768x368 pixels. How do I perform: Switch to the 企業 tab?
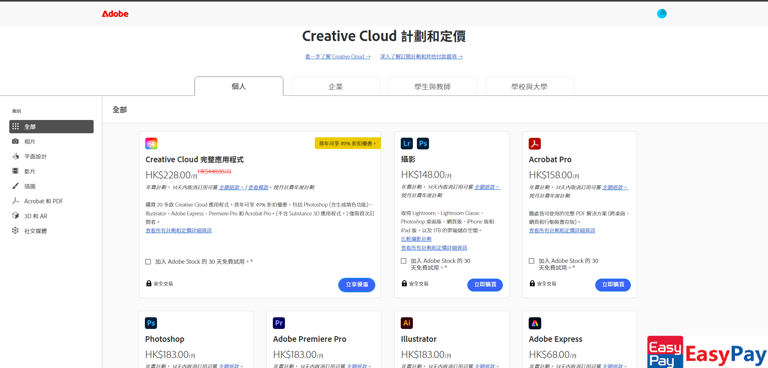(x=336, y=86)
